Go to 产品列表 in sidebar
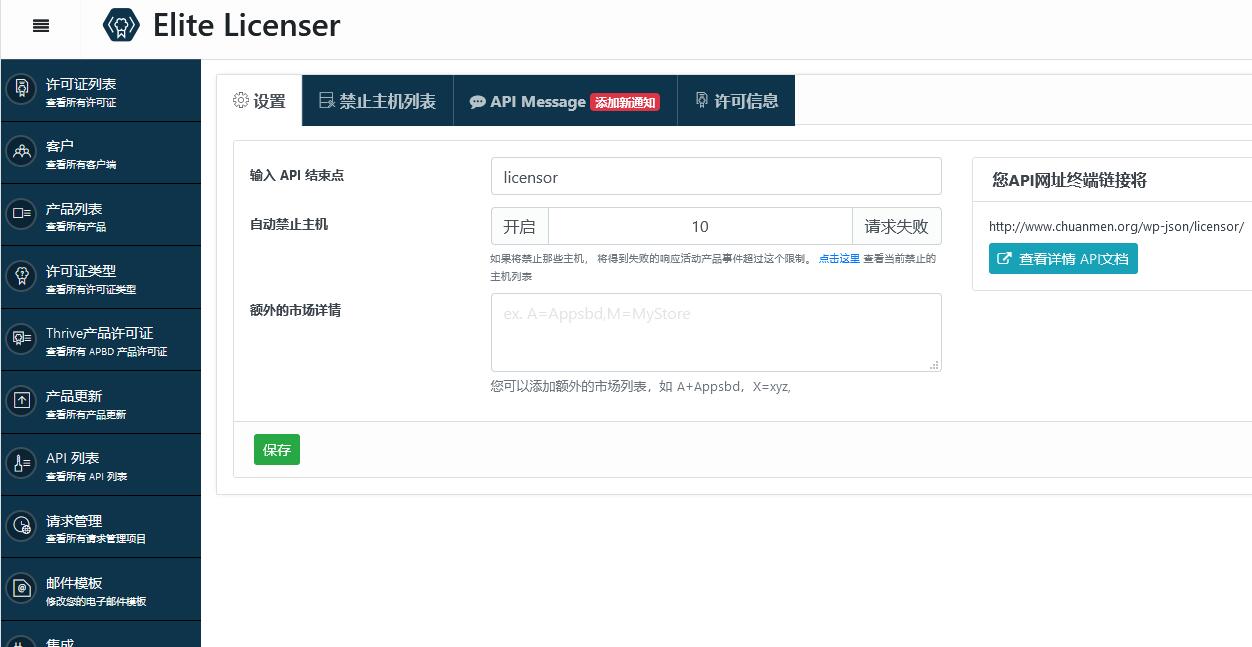The image size is (1252, 647). pos(101,215)
